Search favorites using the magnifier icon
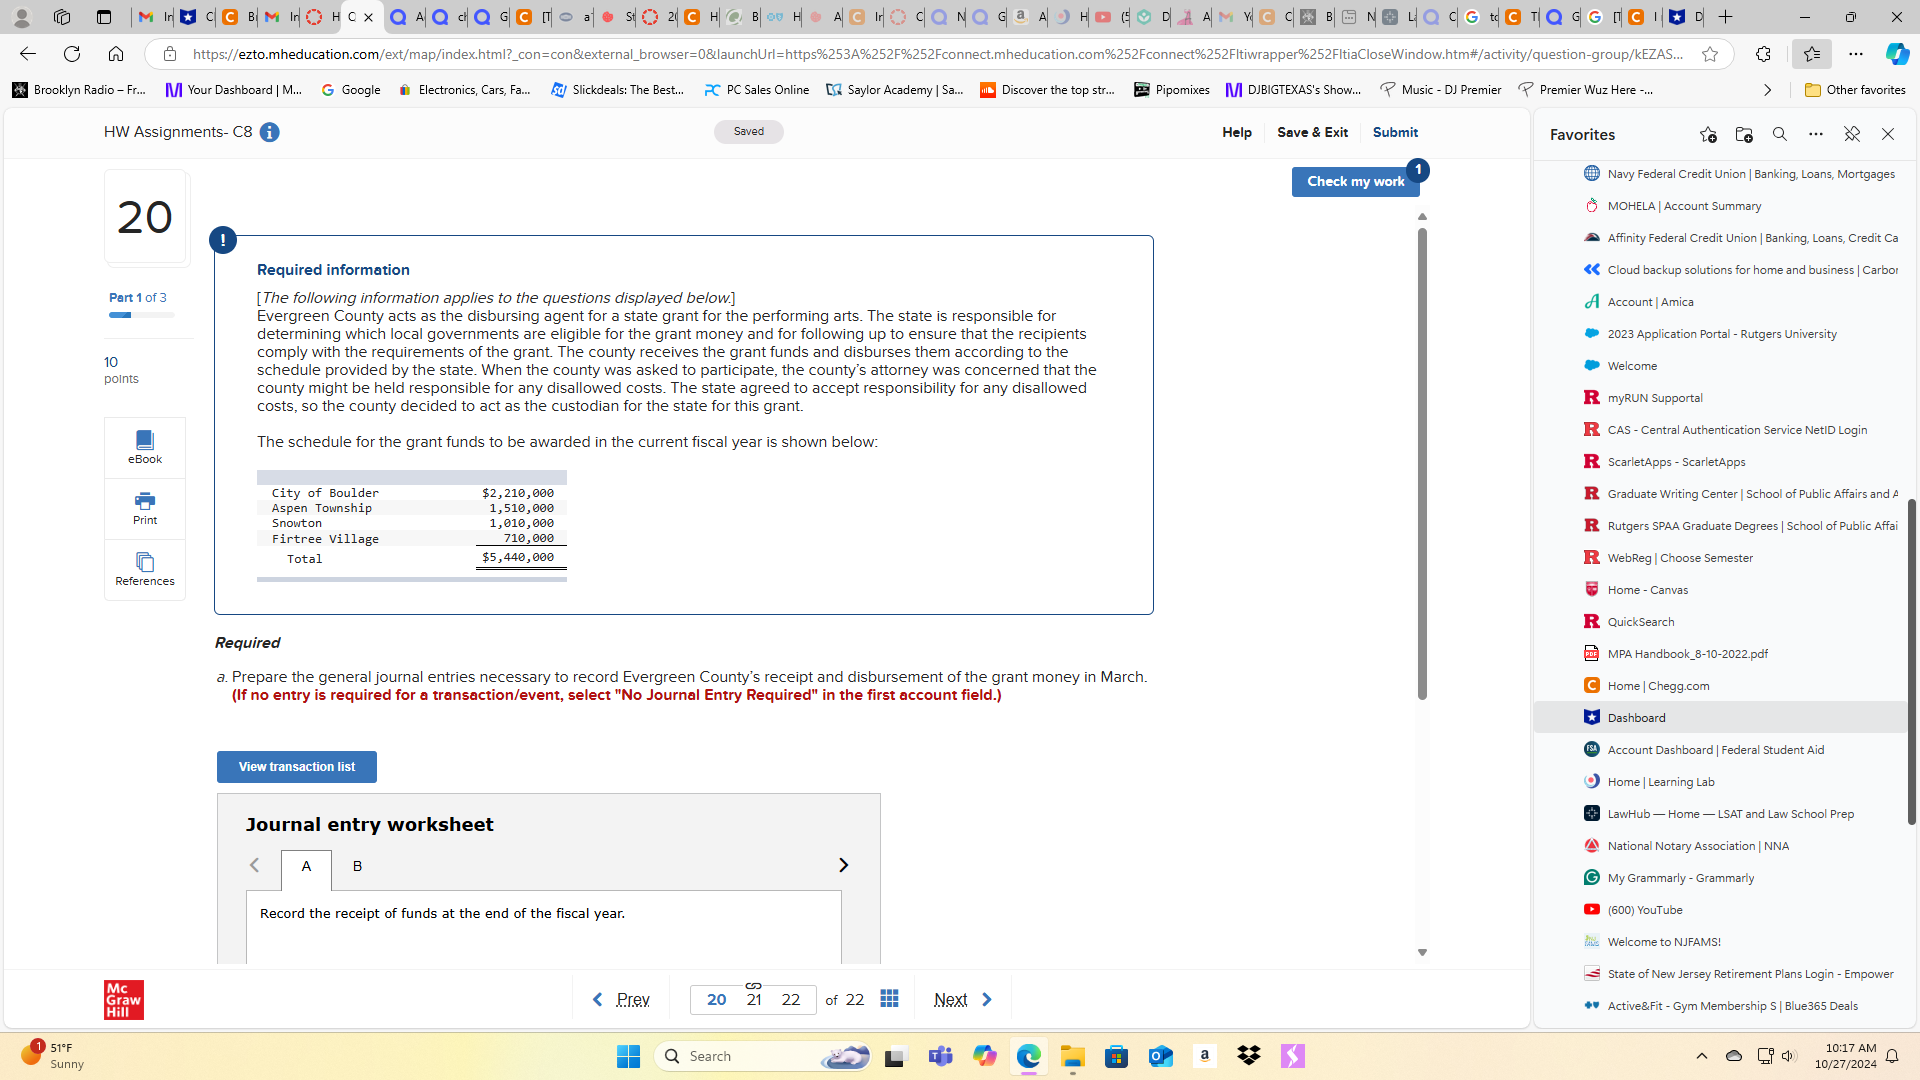The image size is (1920, 1080). pos(1780,134)
